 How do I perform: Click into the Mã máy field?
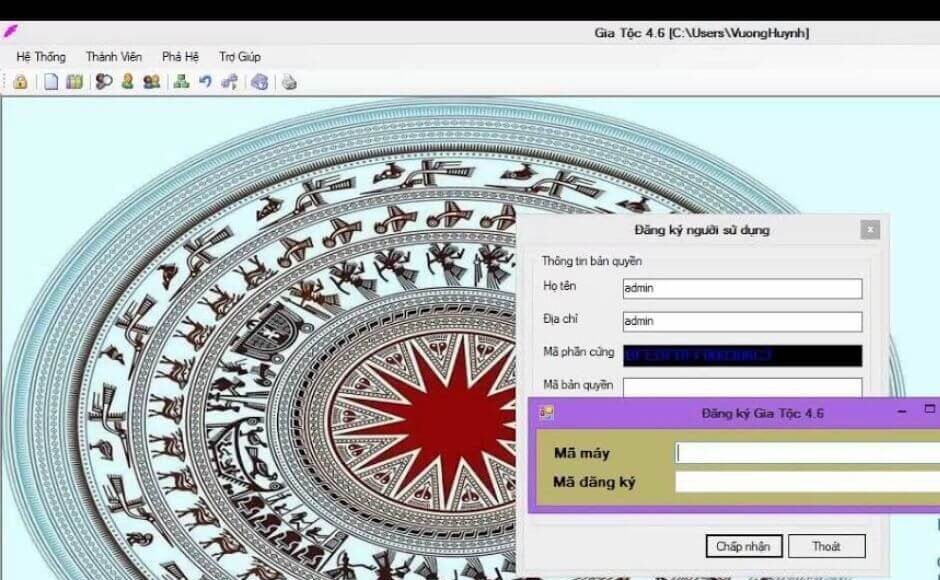coord(808,453)
